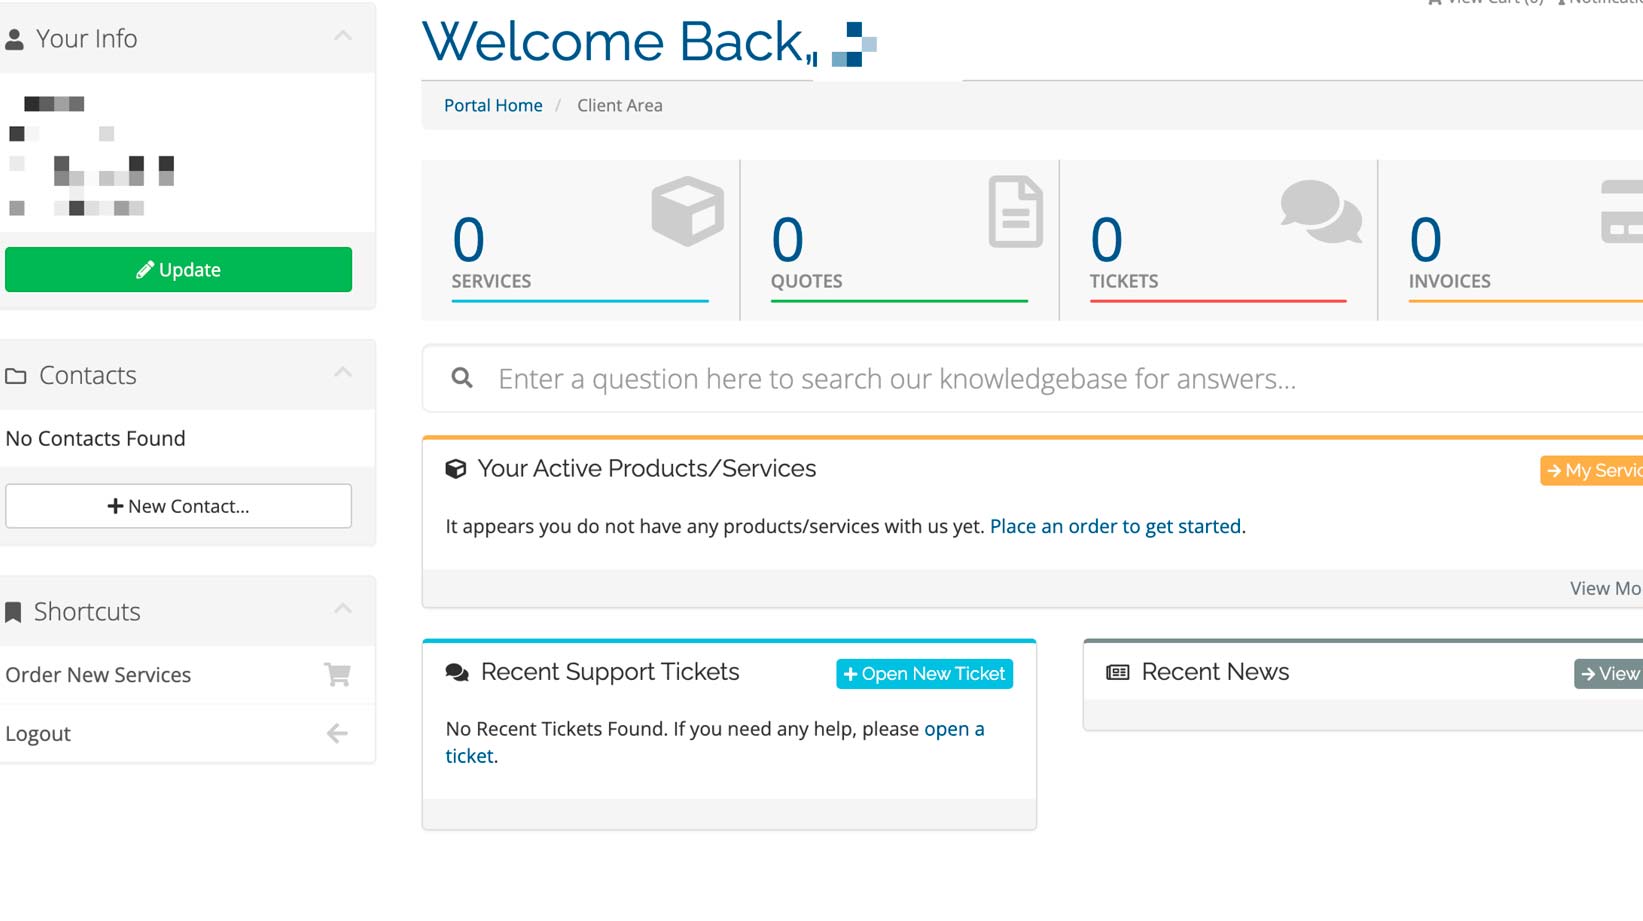This screenshot has width=1643, height=921.
Task: Click the knowledgebase search magnifier icon
Action: click(462, 378)
